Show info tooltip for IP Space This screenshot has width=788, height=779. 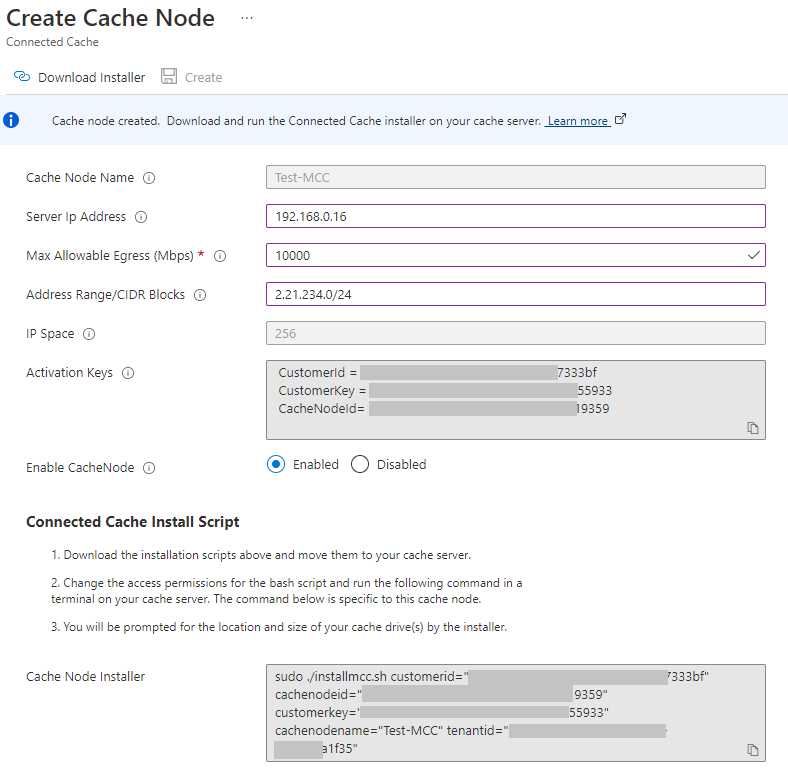(90, 334)
